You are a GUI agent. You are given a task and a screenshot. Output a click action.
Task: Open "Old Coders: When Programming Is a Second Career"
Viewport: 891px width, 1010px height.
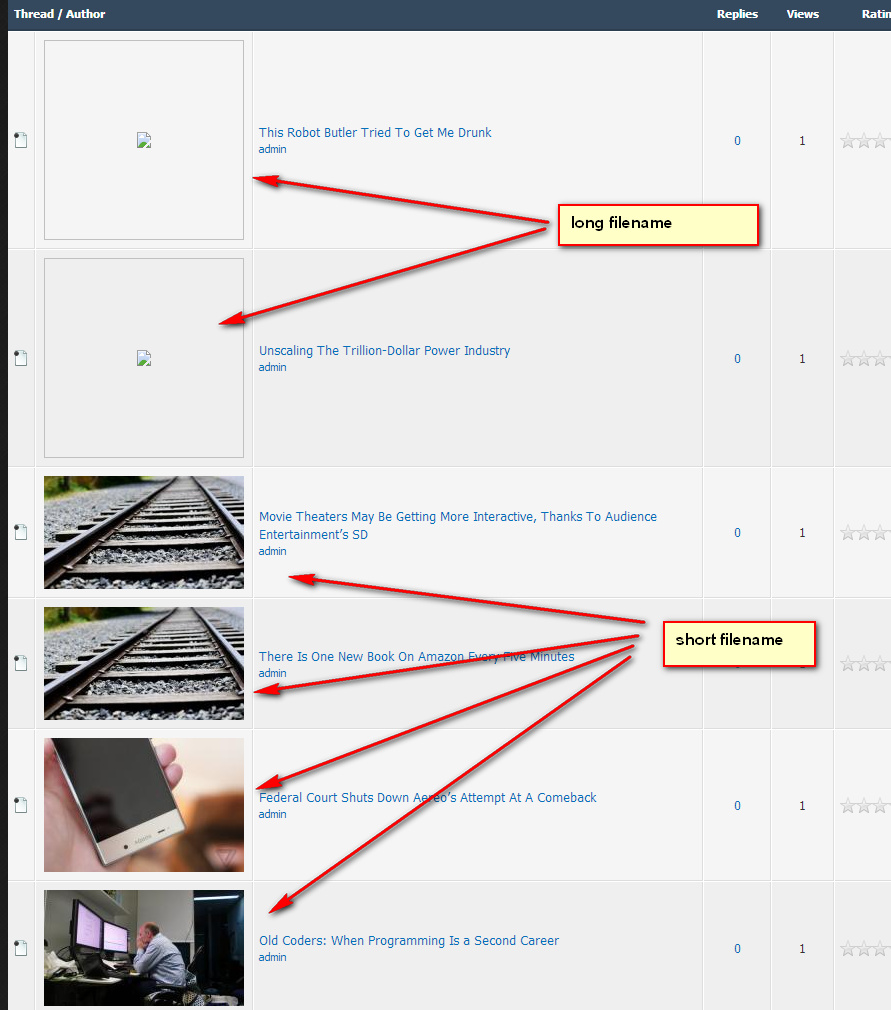[409, 941]
